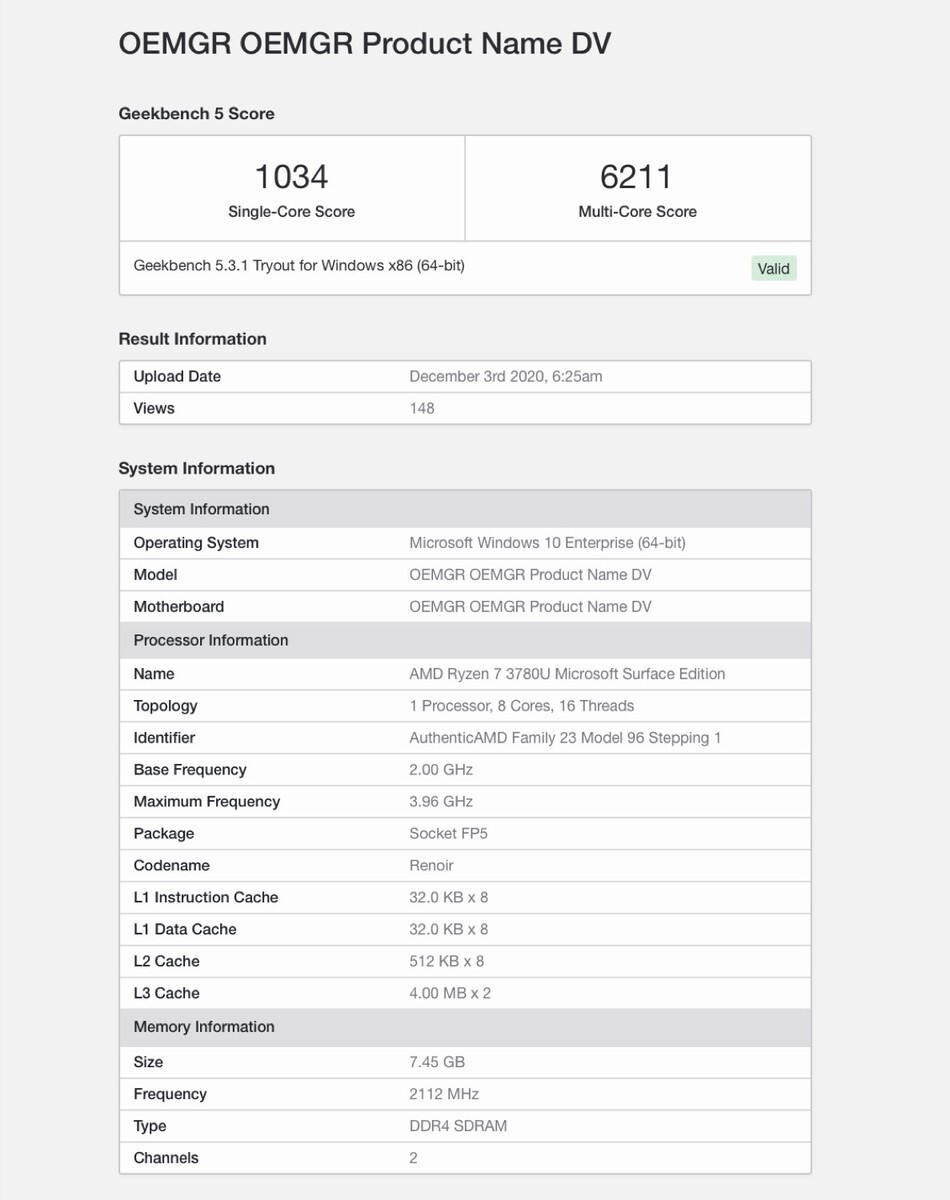Click the AuthenticAMD Identifier value
The width and height of the screenshot is (950, 1200).
[x=565, y=738]
